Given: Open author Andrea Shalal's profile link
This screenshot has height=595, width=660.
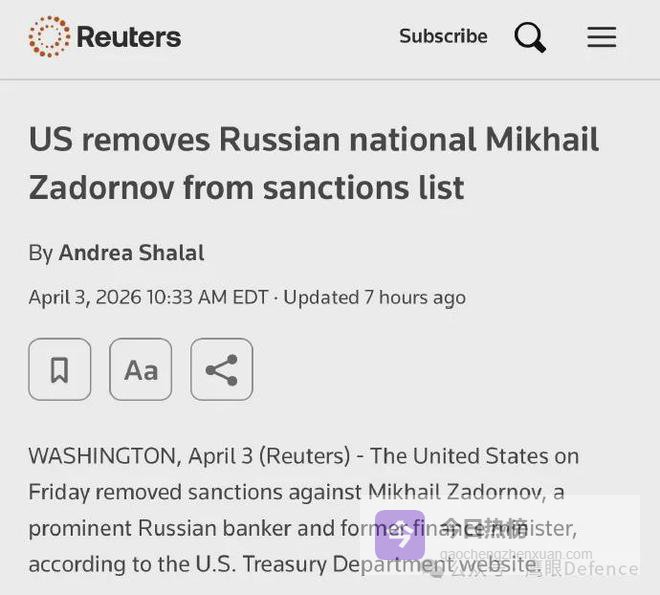Looking at the screenshot, I should pyautogui.click(x=131, y=253).
